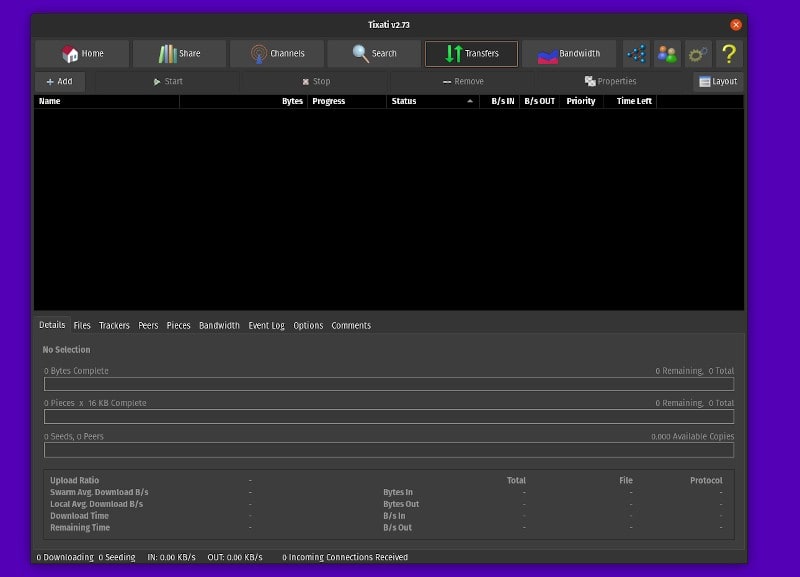Click the Bytes Complete progress bar
This screenshot has width=800, height=577.
coord(389,384)
